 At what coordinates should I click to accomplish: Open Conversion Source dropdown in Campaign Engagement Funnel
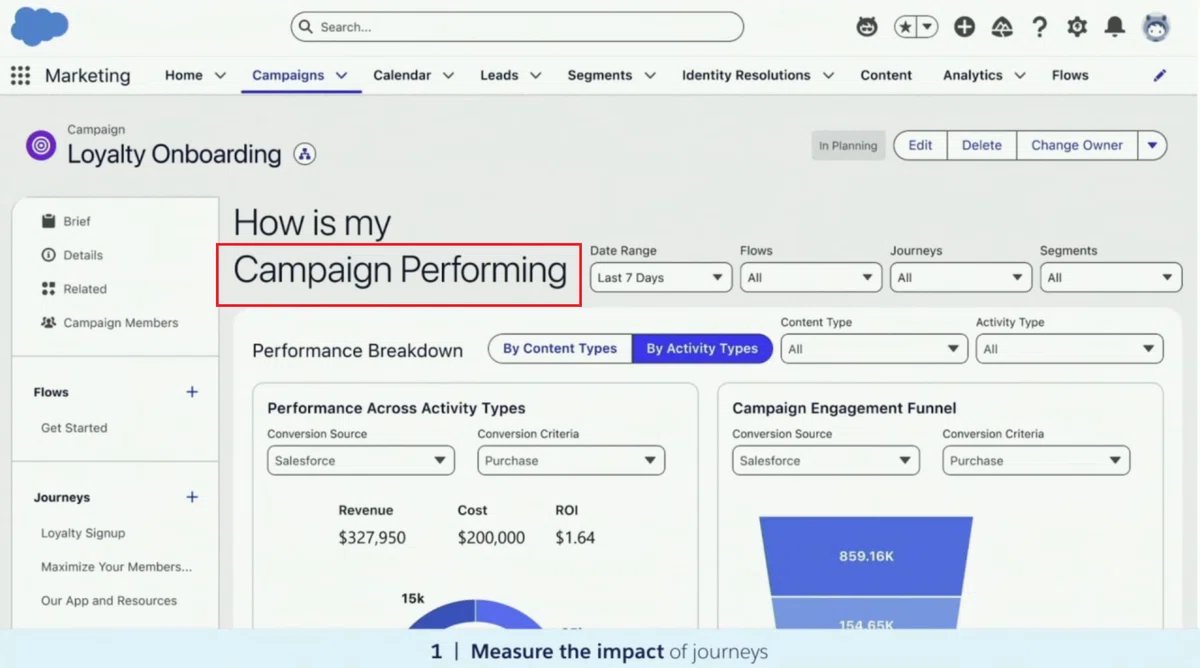(x=826, y=461)
